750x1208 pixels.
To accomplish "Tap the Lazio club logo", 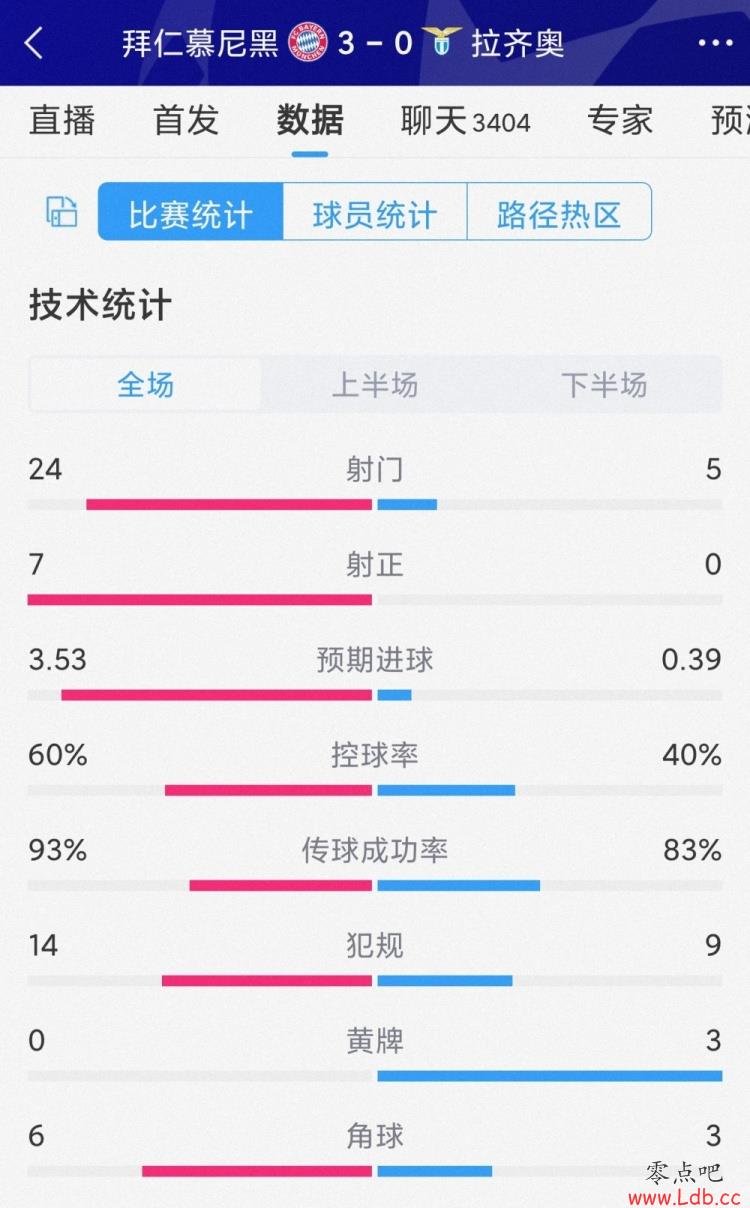I will (441, 42).
